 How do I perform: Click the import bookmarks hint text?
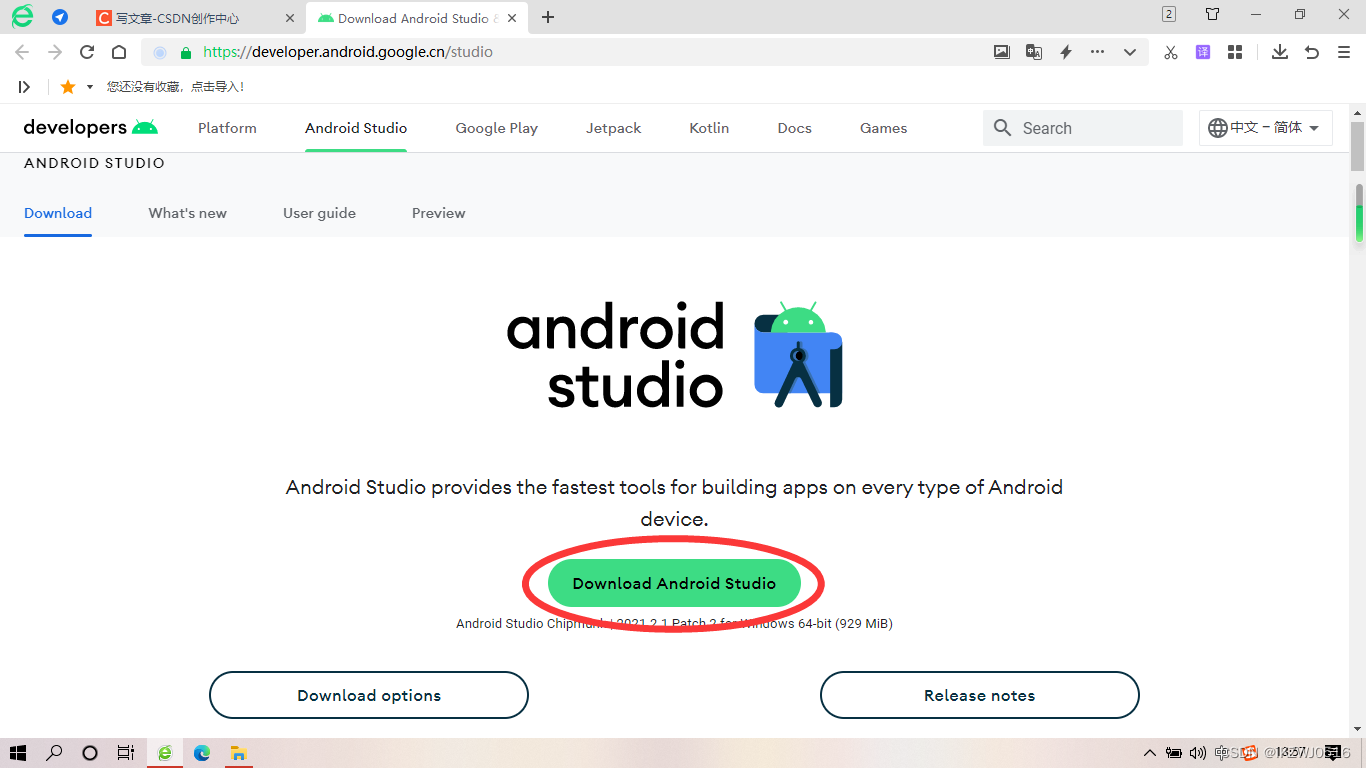(176, 87)
